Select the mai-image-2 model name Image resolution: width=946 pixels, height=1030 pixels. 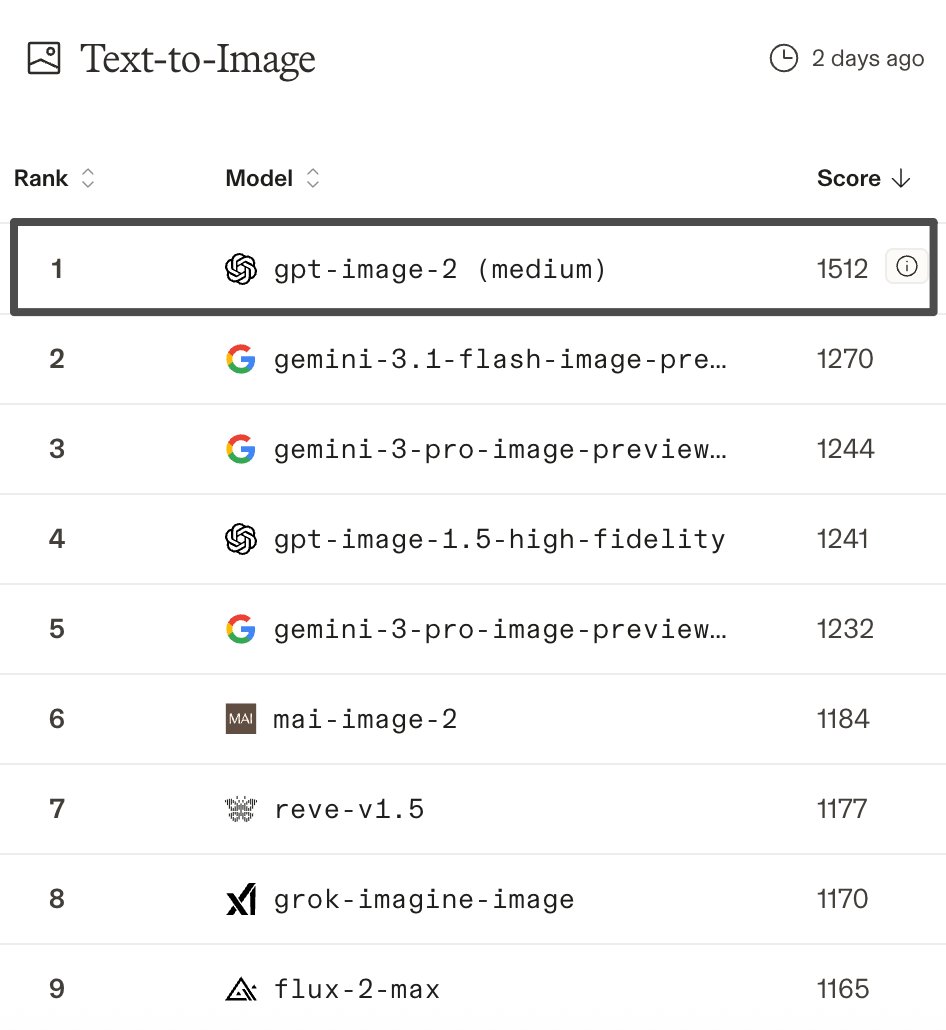tap(365, 719)
